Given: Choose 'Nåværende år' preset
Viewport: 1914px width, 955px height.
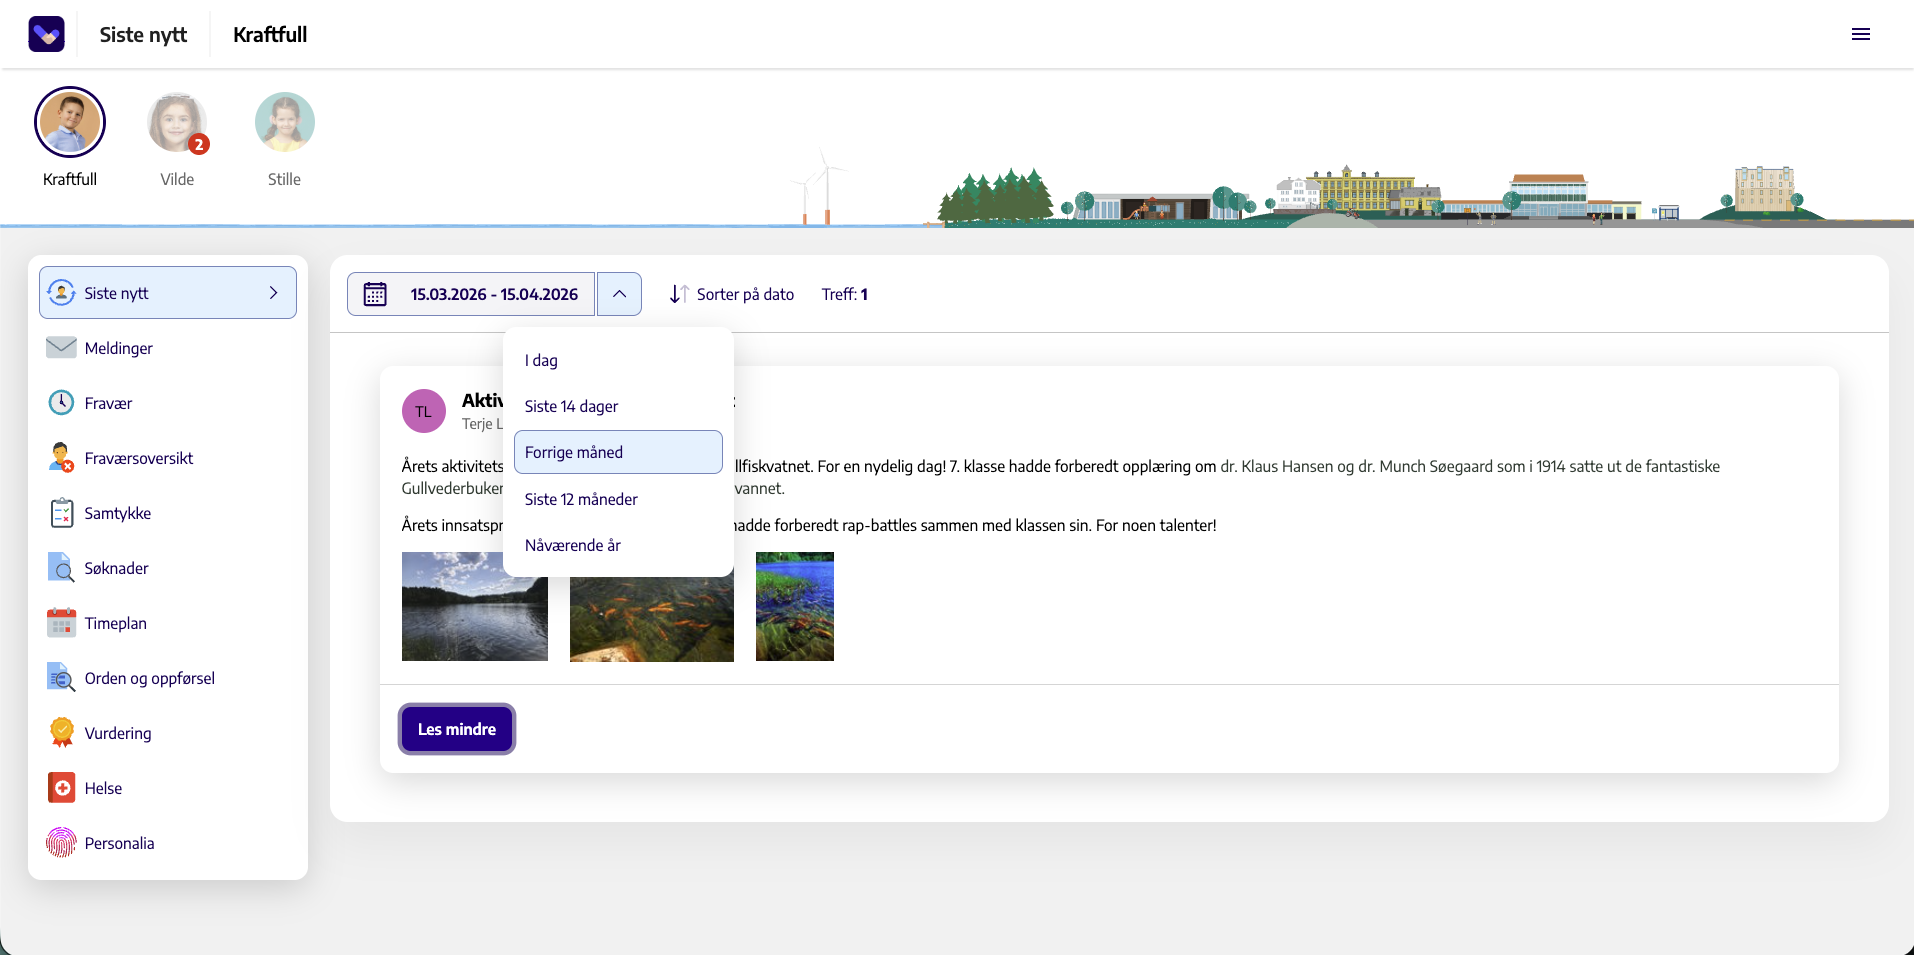Looking at the screenshot, I should click(x=618, y=545).
